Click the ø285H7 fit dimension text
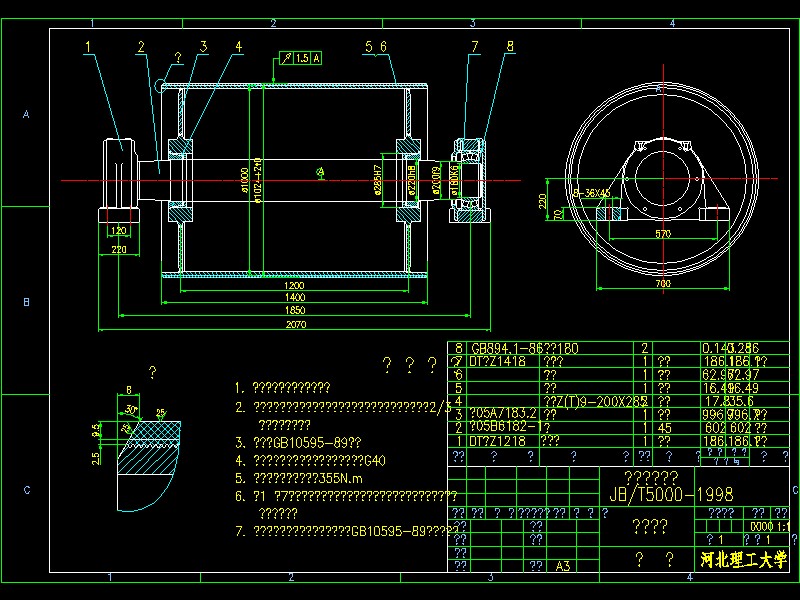The height and width of the screenshot is (600, 800). pyautogui.click(x=377, y=180)
